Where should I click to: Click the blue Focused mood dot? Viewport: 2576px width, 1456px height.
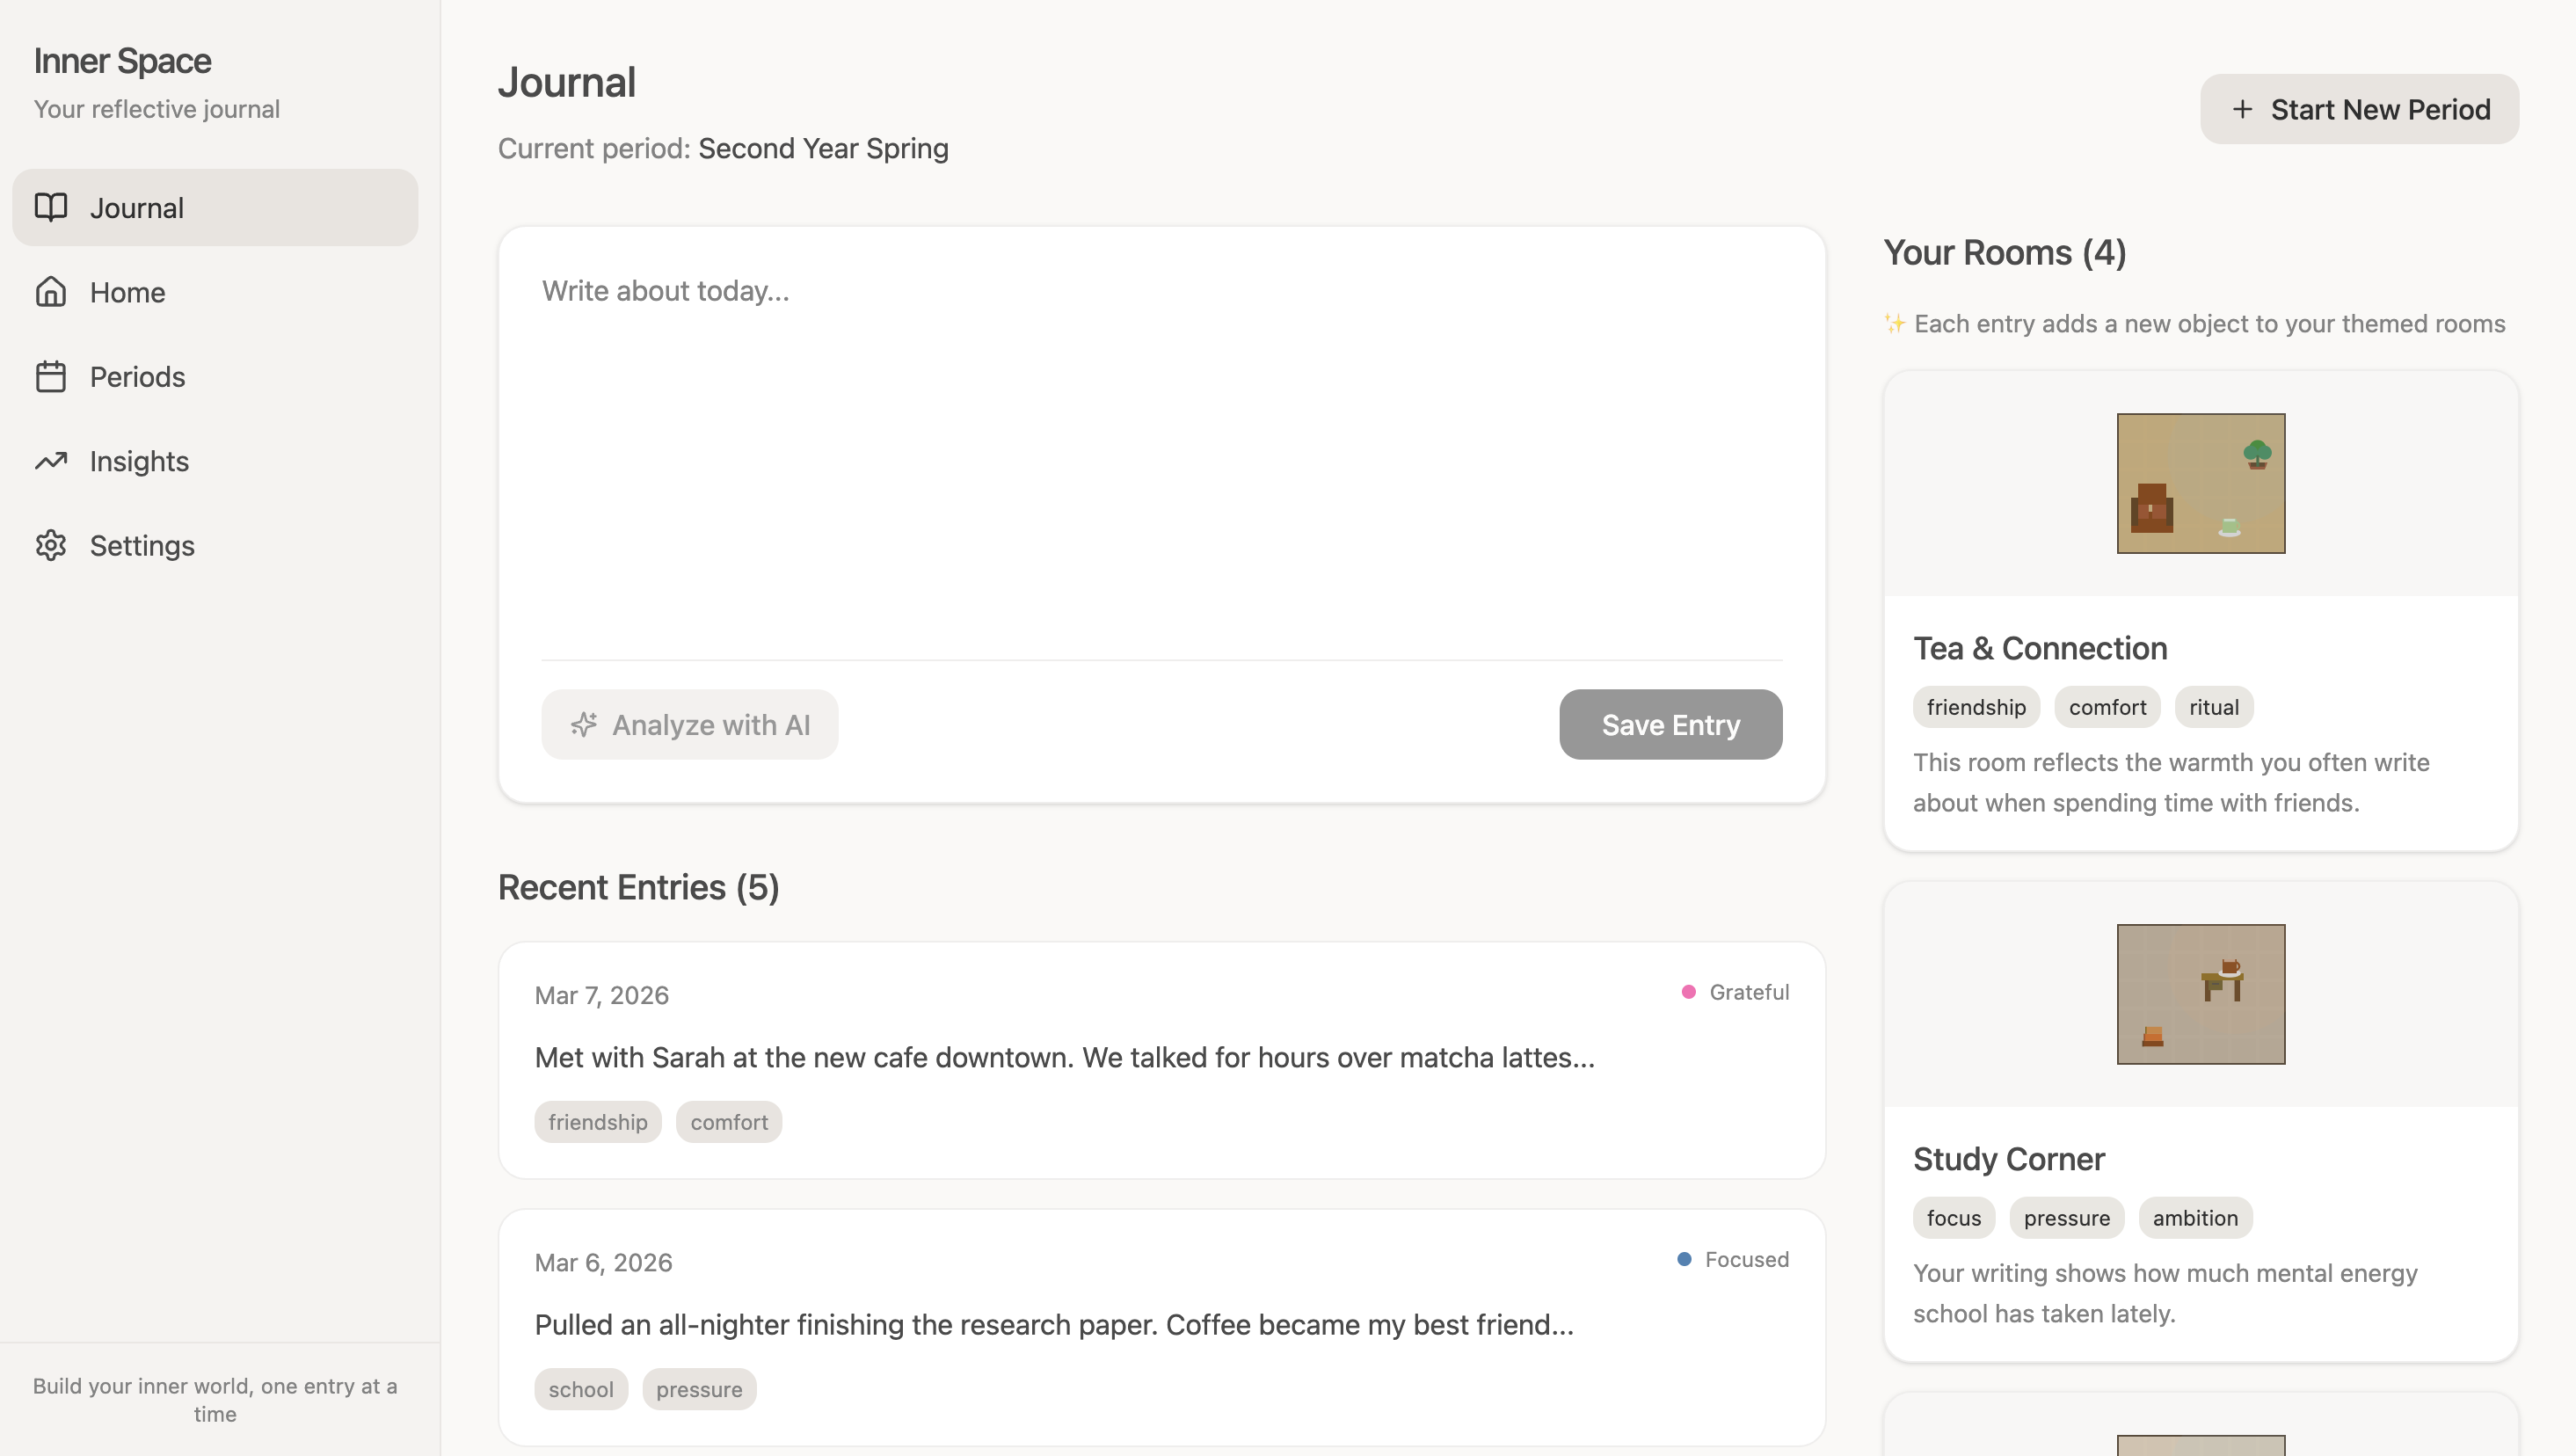tap(1684, 1259)
